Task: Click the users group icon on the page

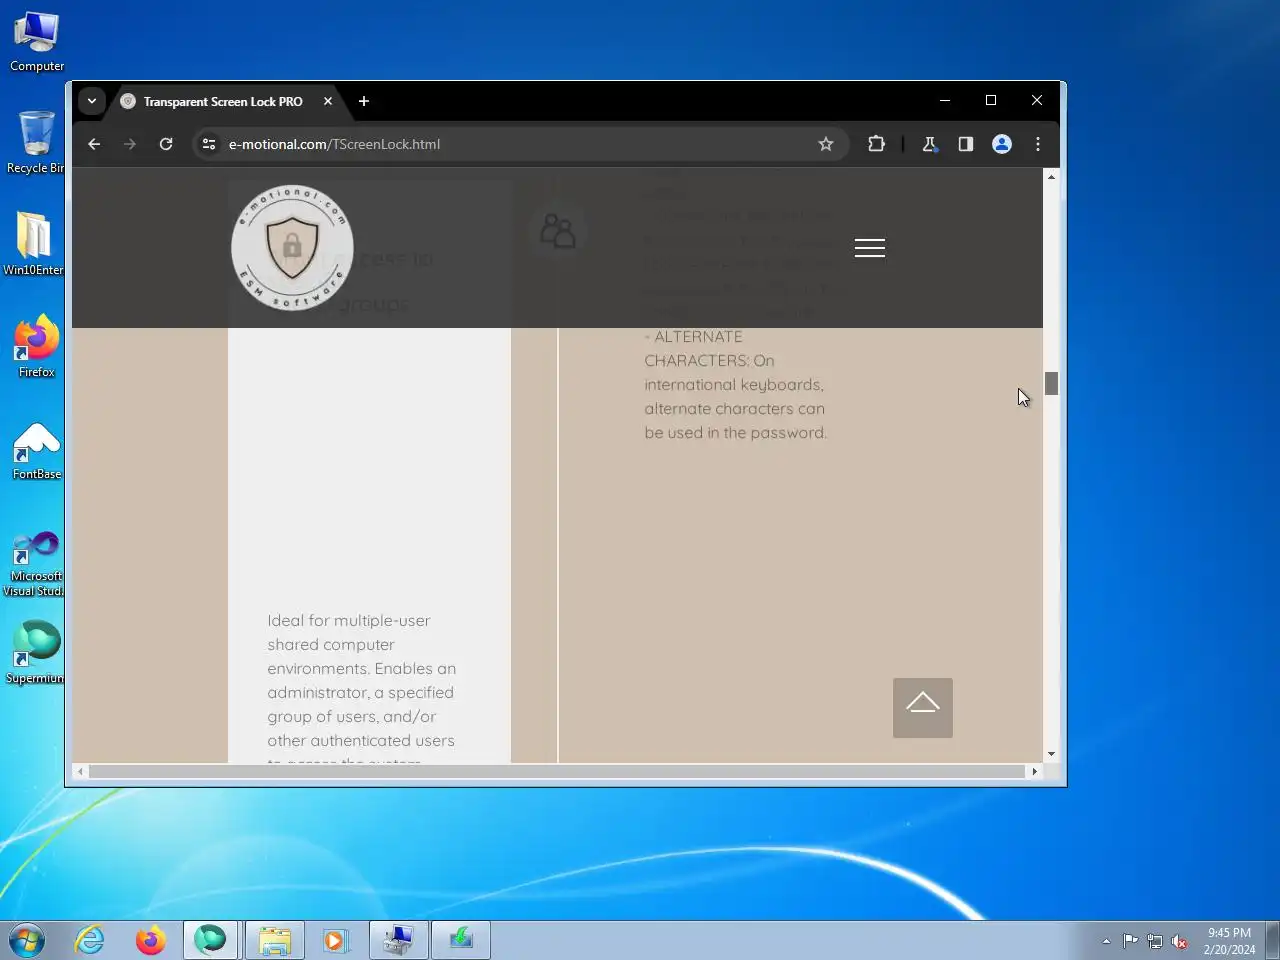Action: 558,230
